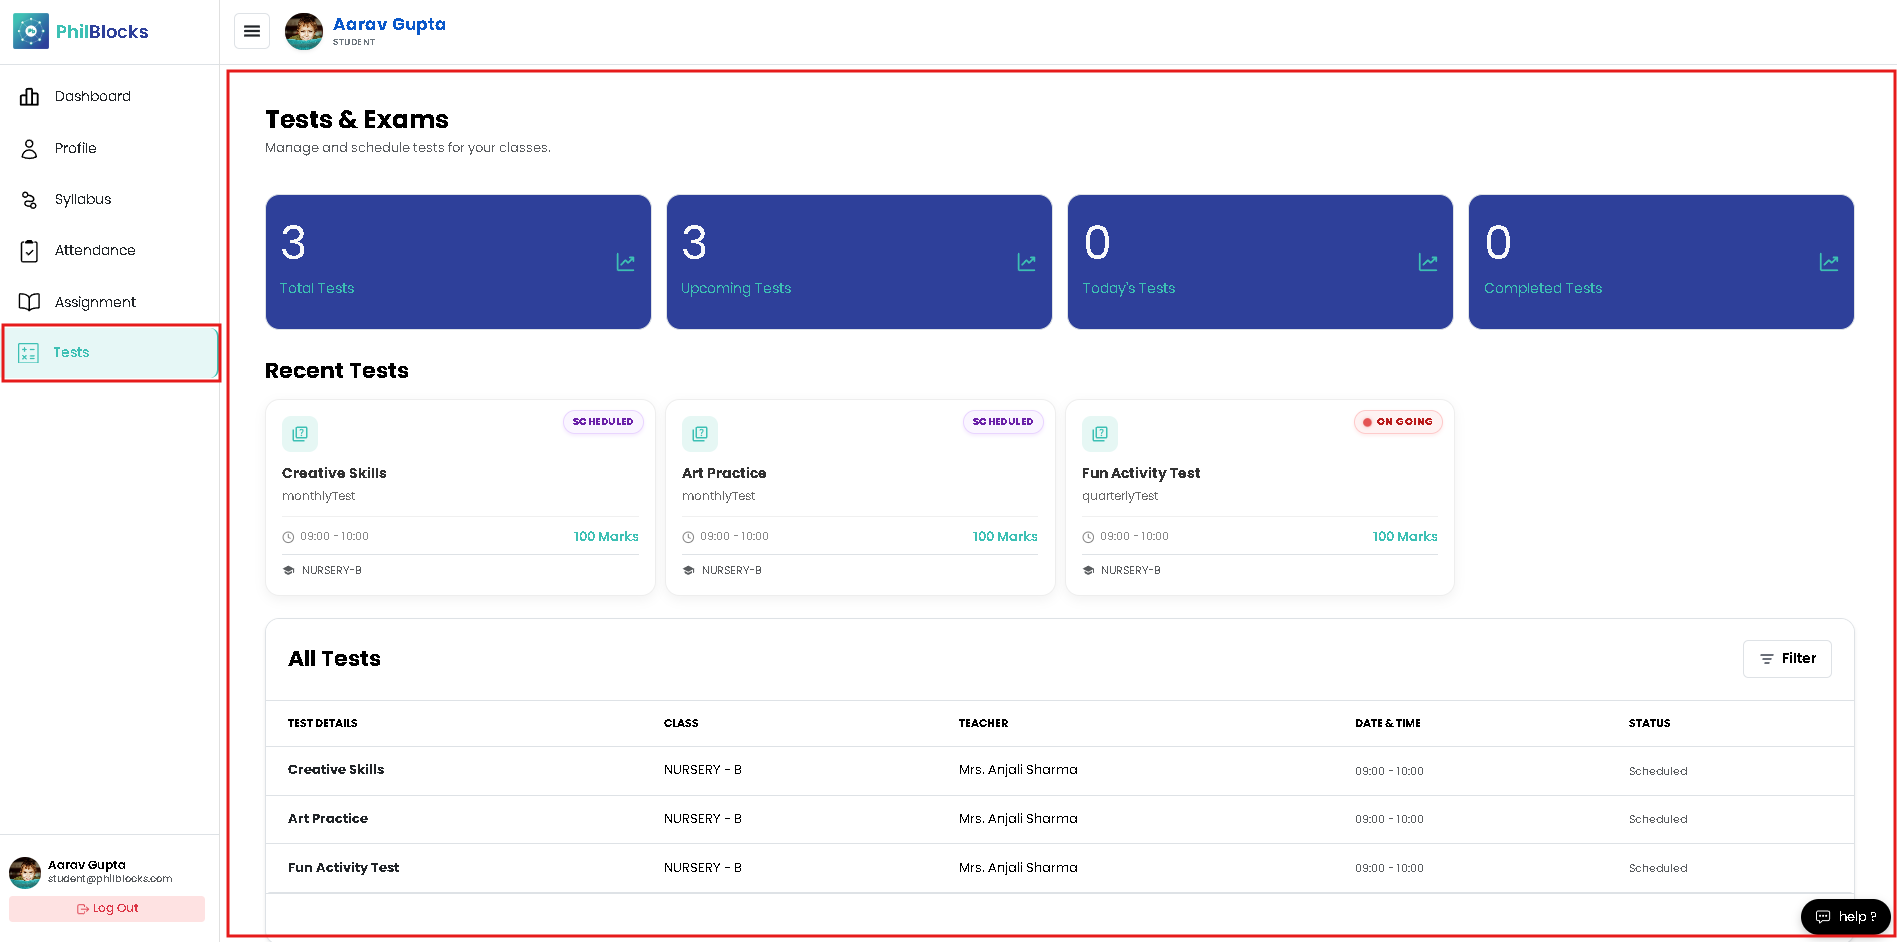The height and width of the screenshot is (942, 1897).
Task: Open the Filter dropdown for All Tests
Action: coord(1787,659)
